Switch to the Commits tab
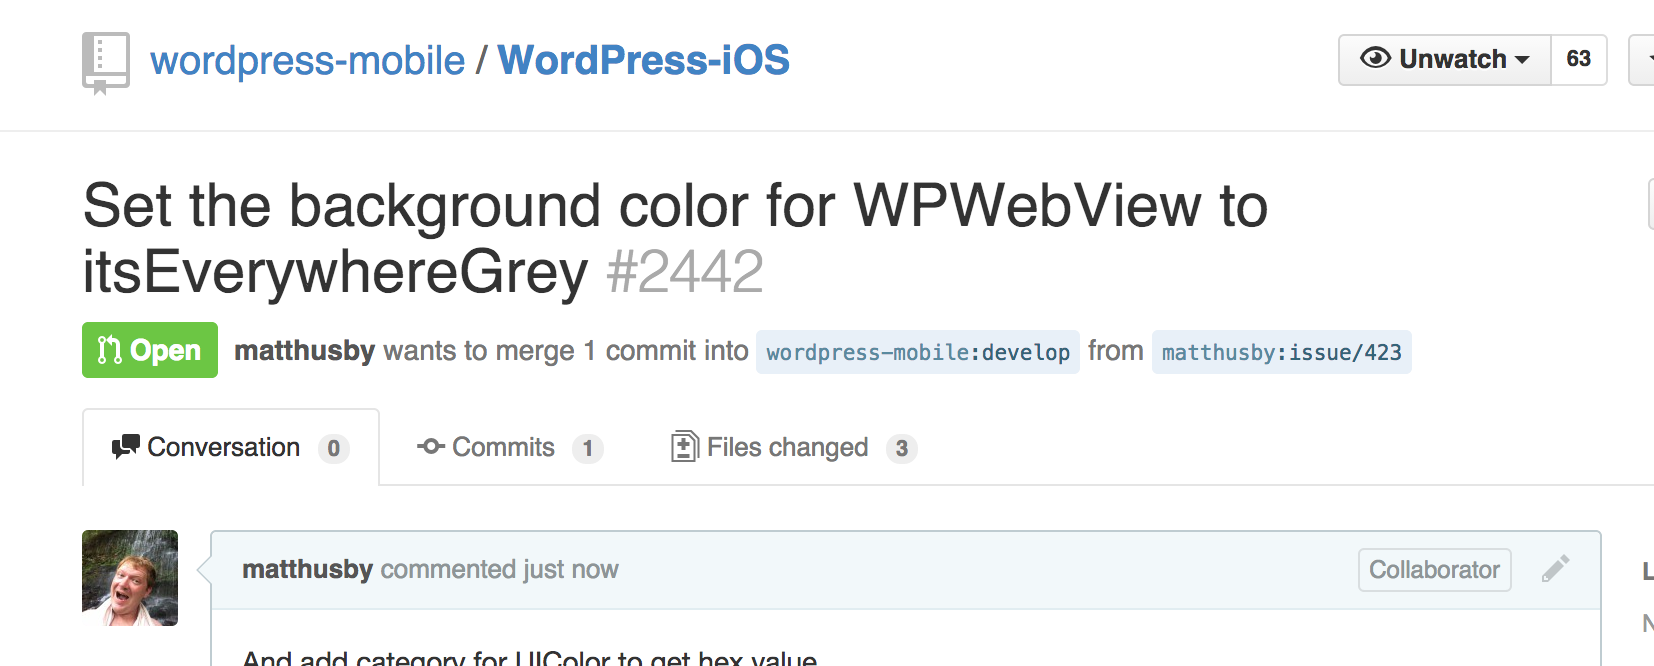1654x666 pixels. pos(502,447)
